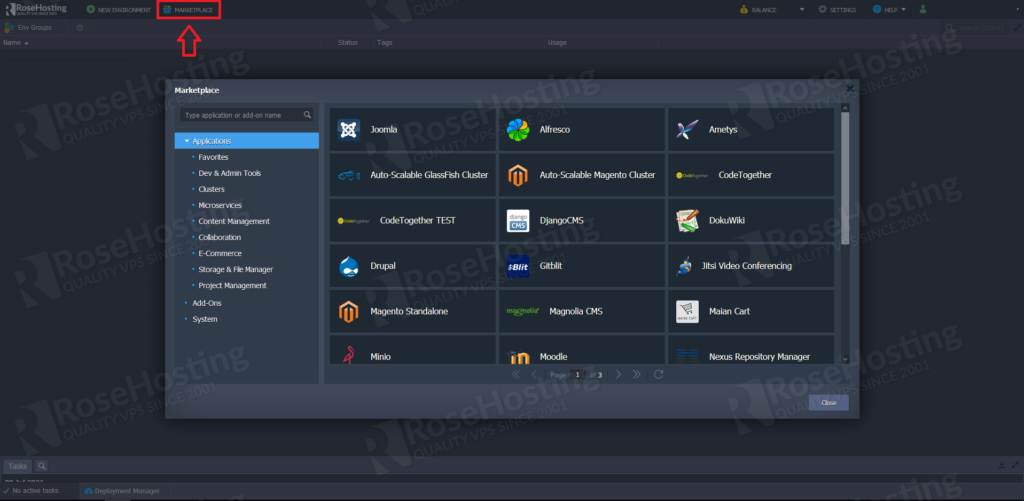Select Storage & File Manager category
Screen dimensions: 1024x501
tap(236, 269)
